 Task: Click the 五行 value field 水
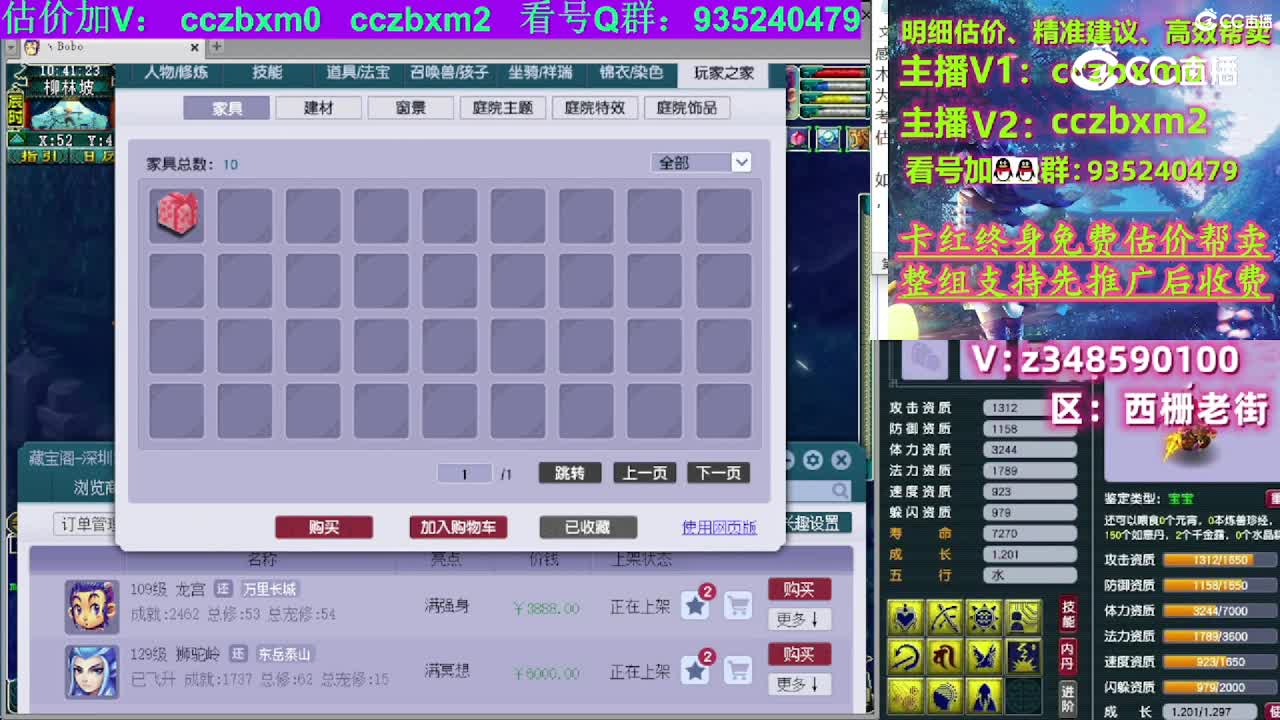coord(1030,576)
